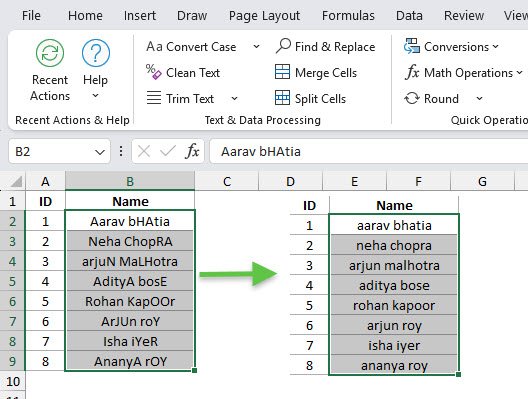
Task: Click the Convert Case button label
Action: click(201, 46)
